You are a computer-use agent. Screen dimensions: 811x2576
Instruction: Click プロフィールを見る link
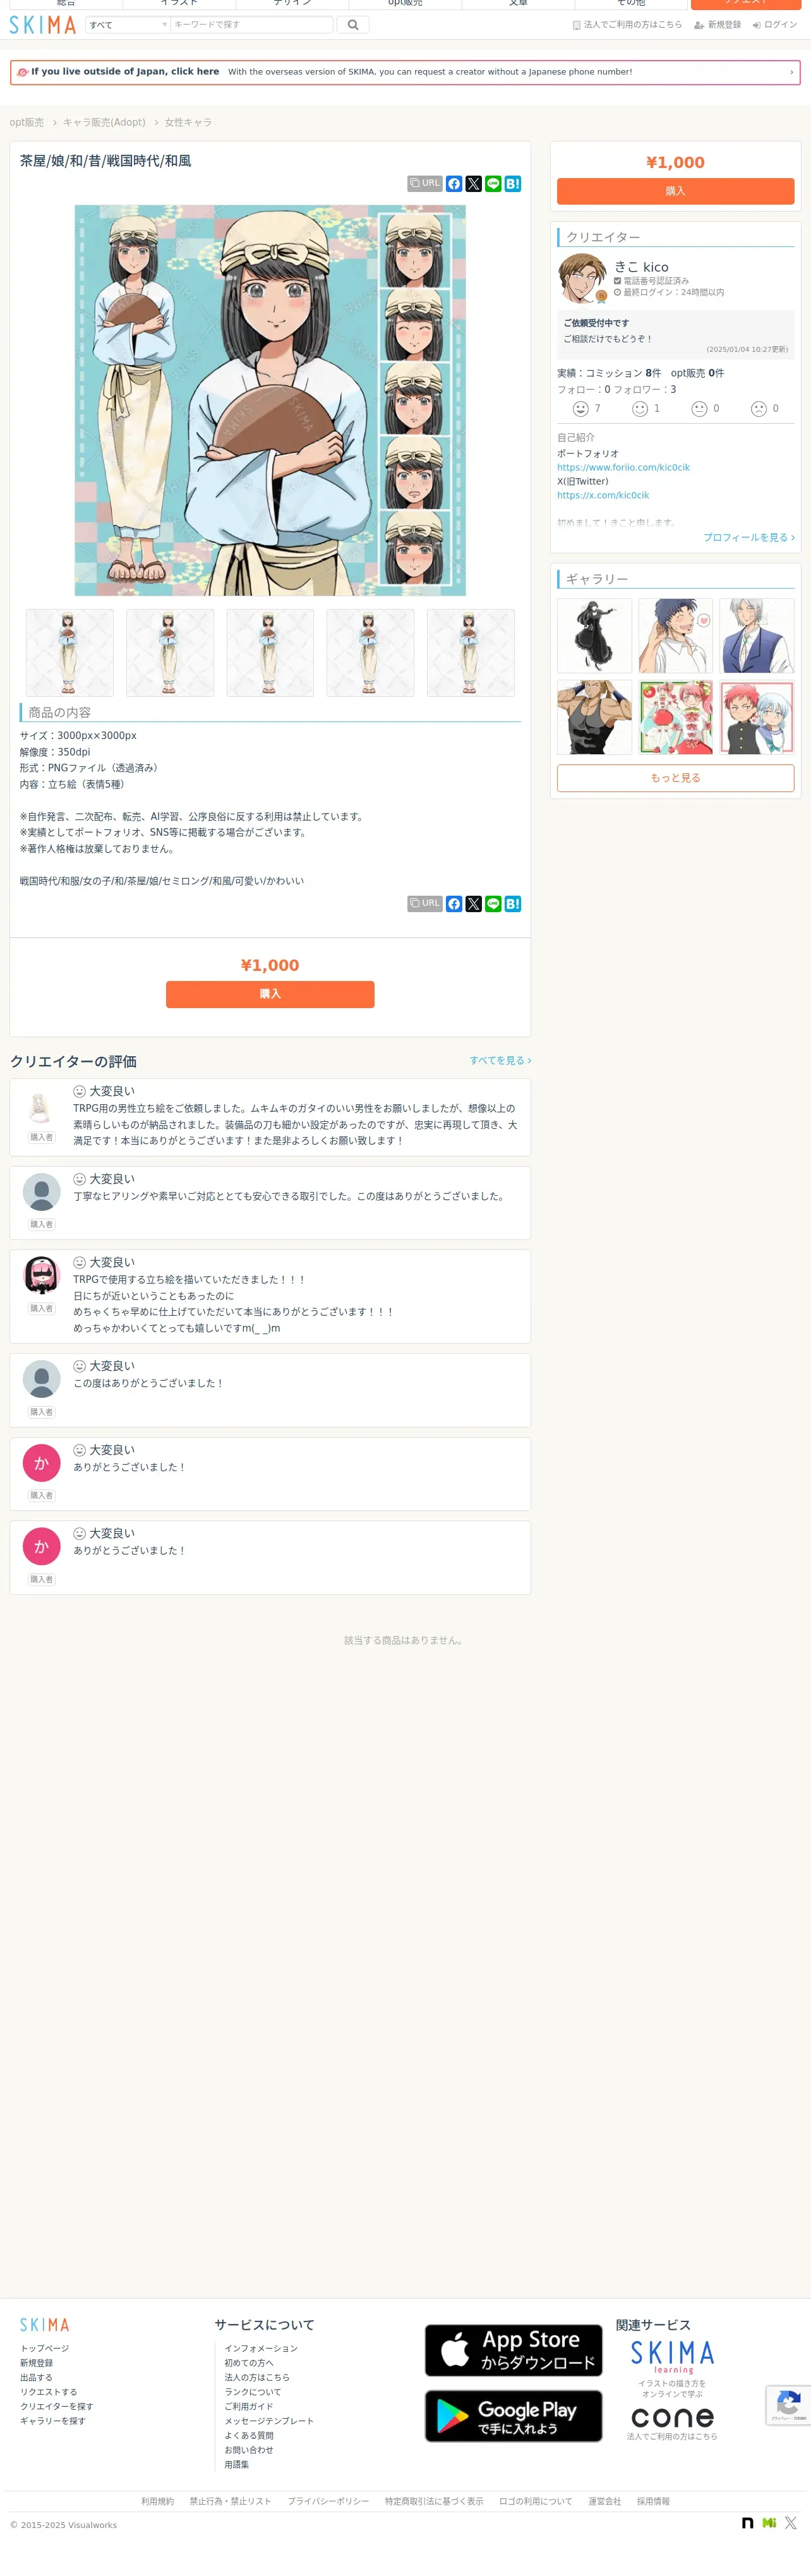749,538
